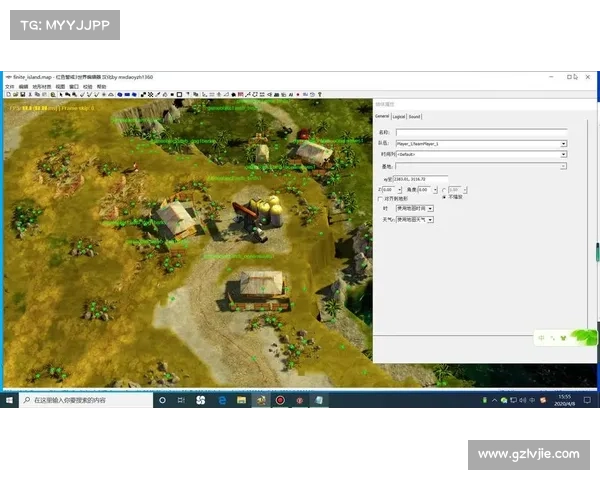Click the red circular taskbar app icon
The image size is (600, 480).
[x=280, y=400]
